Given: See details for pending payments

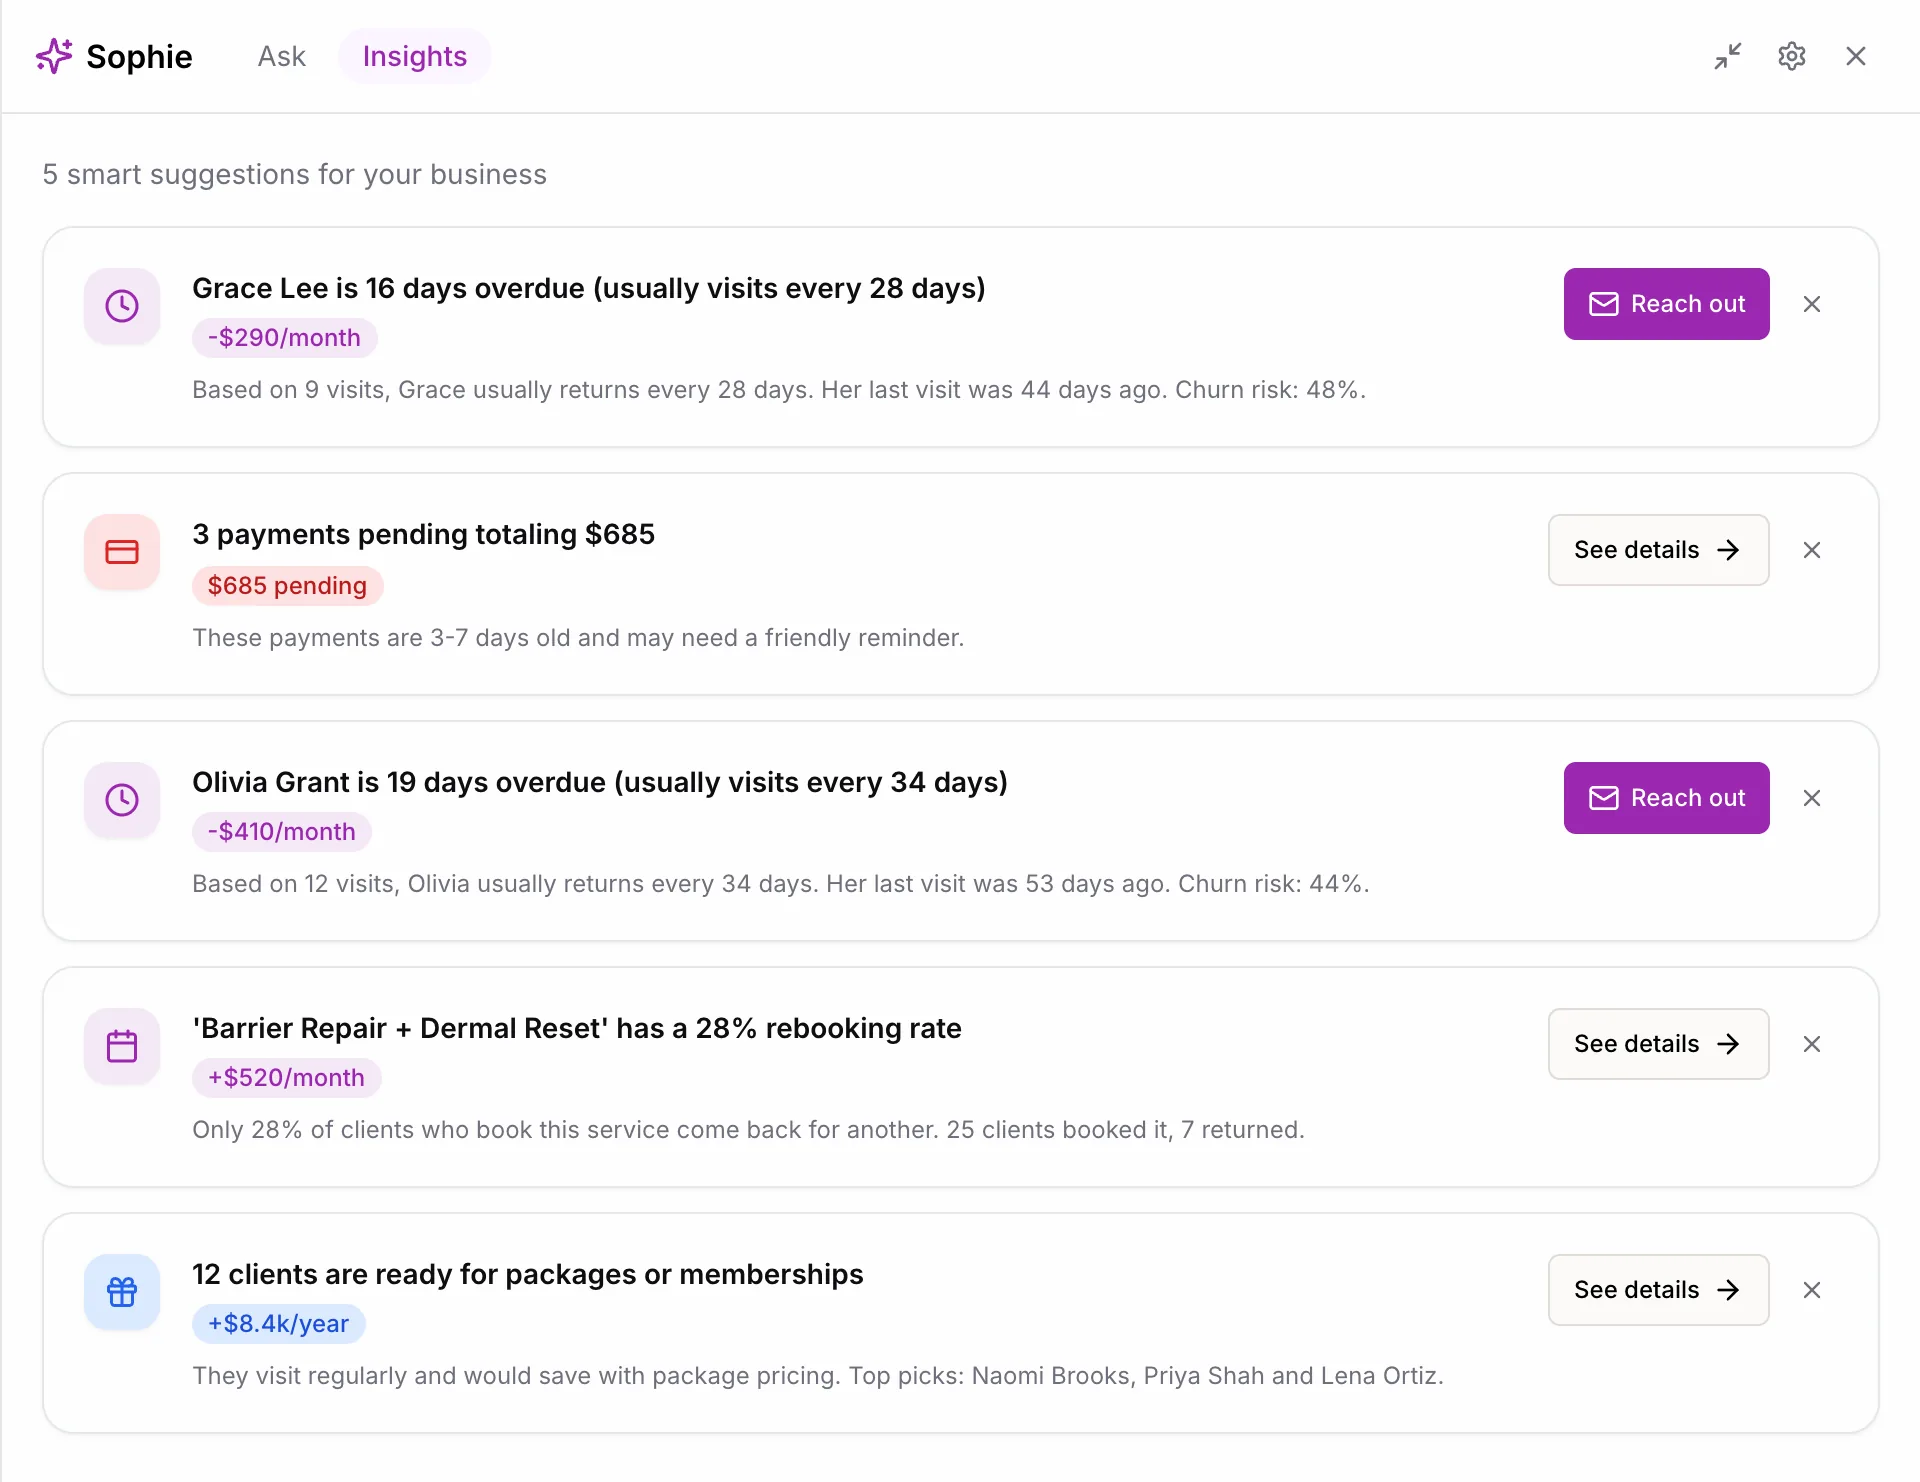Looking at the screenshot, I should (1658, 550).
